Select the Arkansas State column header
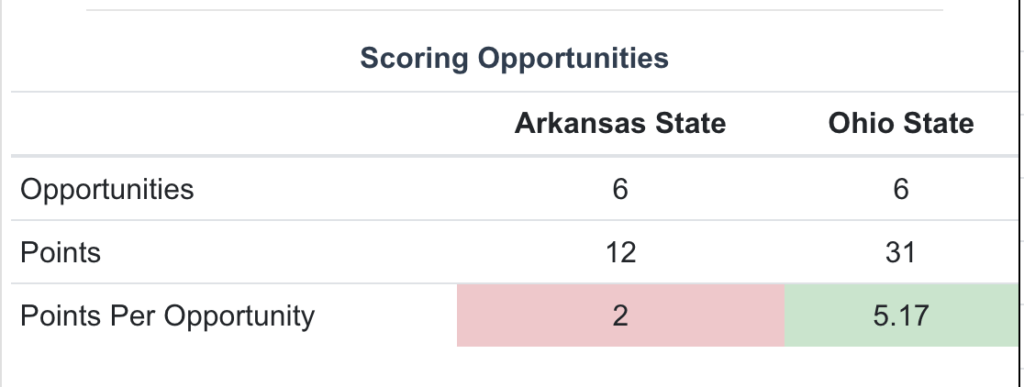Screen dimensions: 1024x387 point(620,123)
